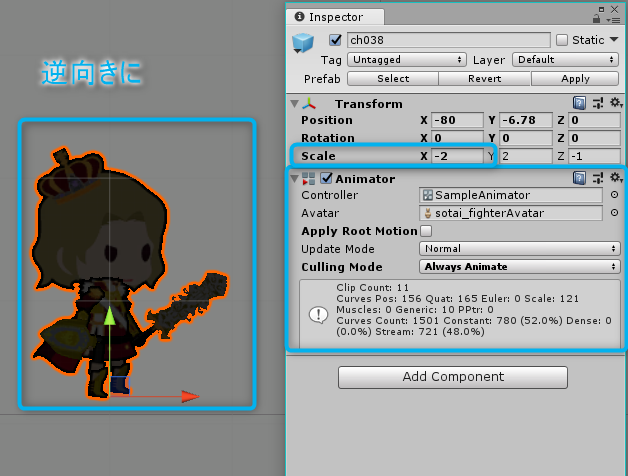This screenshot has width=628, height=476.
Task: Click the Inspector info icon
Action: click(299, 16)
